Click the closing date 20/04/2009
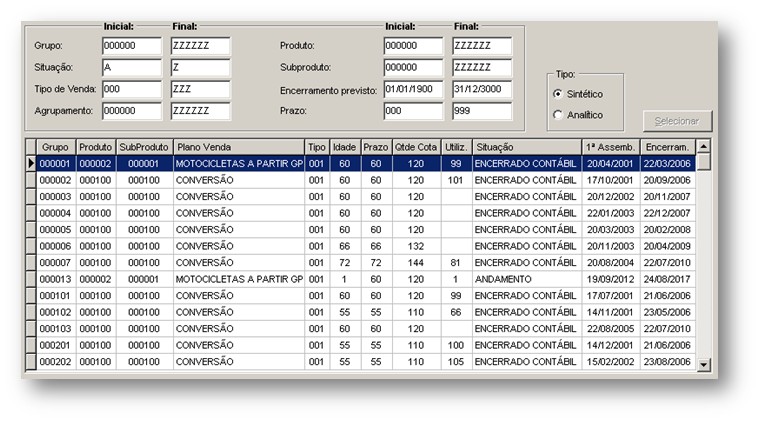The width and height of the screenshot is (760, 421). click(x=667, y=246)
